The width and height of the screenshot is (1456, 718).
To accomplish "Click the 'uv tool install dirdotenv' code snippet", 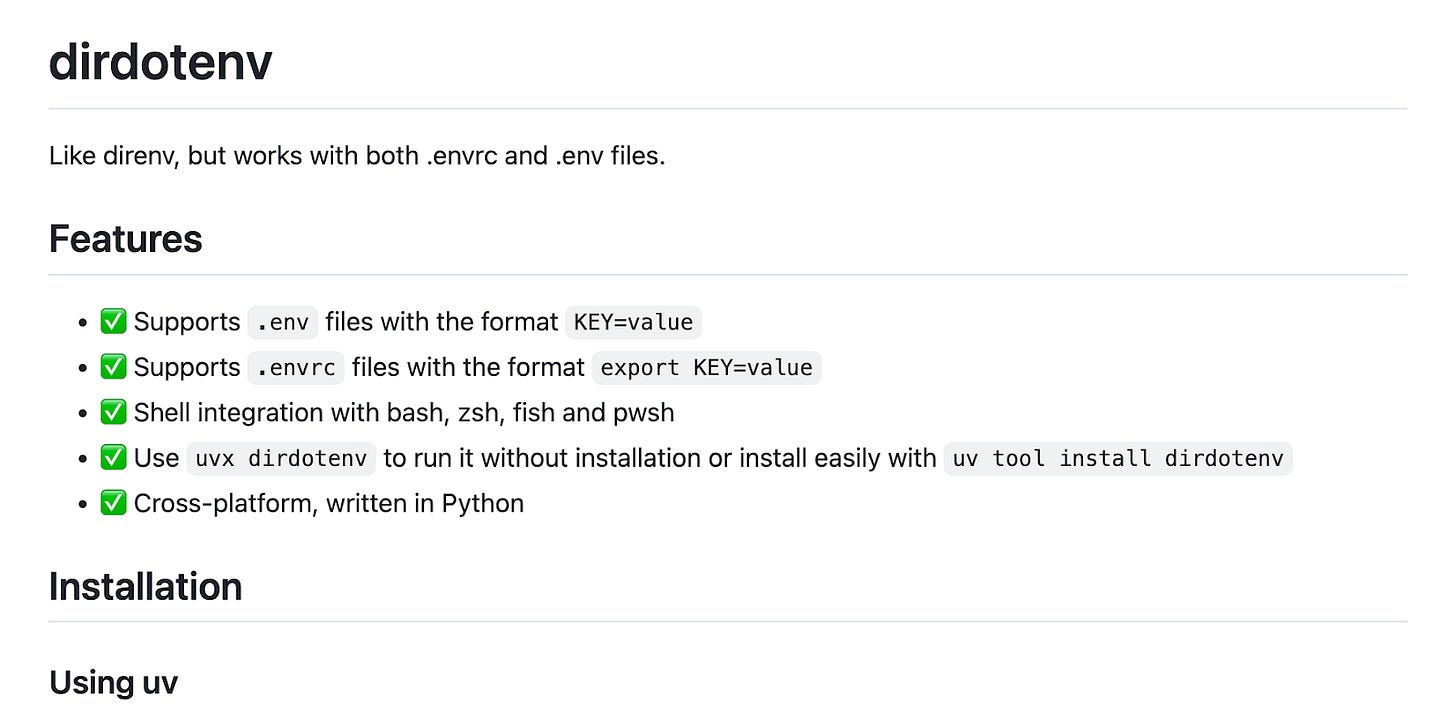I will coord(1118,458).
